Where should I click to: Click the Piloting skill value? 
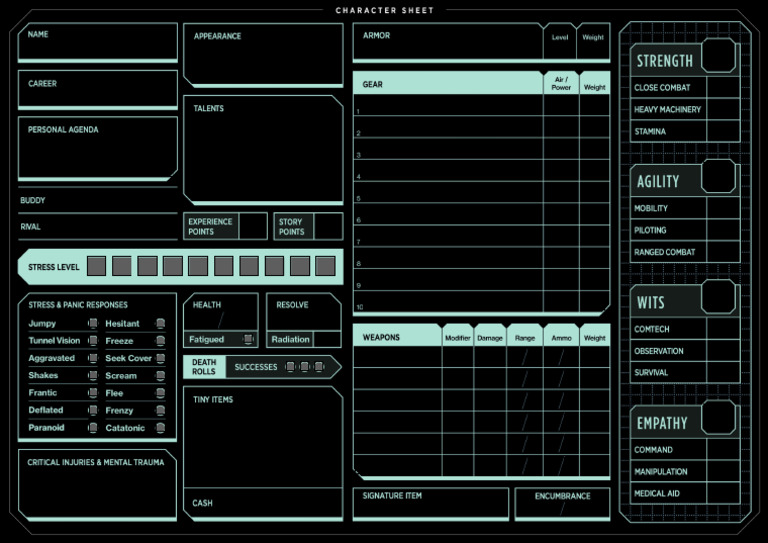723,230
